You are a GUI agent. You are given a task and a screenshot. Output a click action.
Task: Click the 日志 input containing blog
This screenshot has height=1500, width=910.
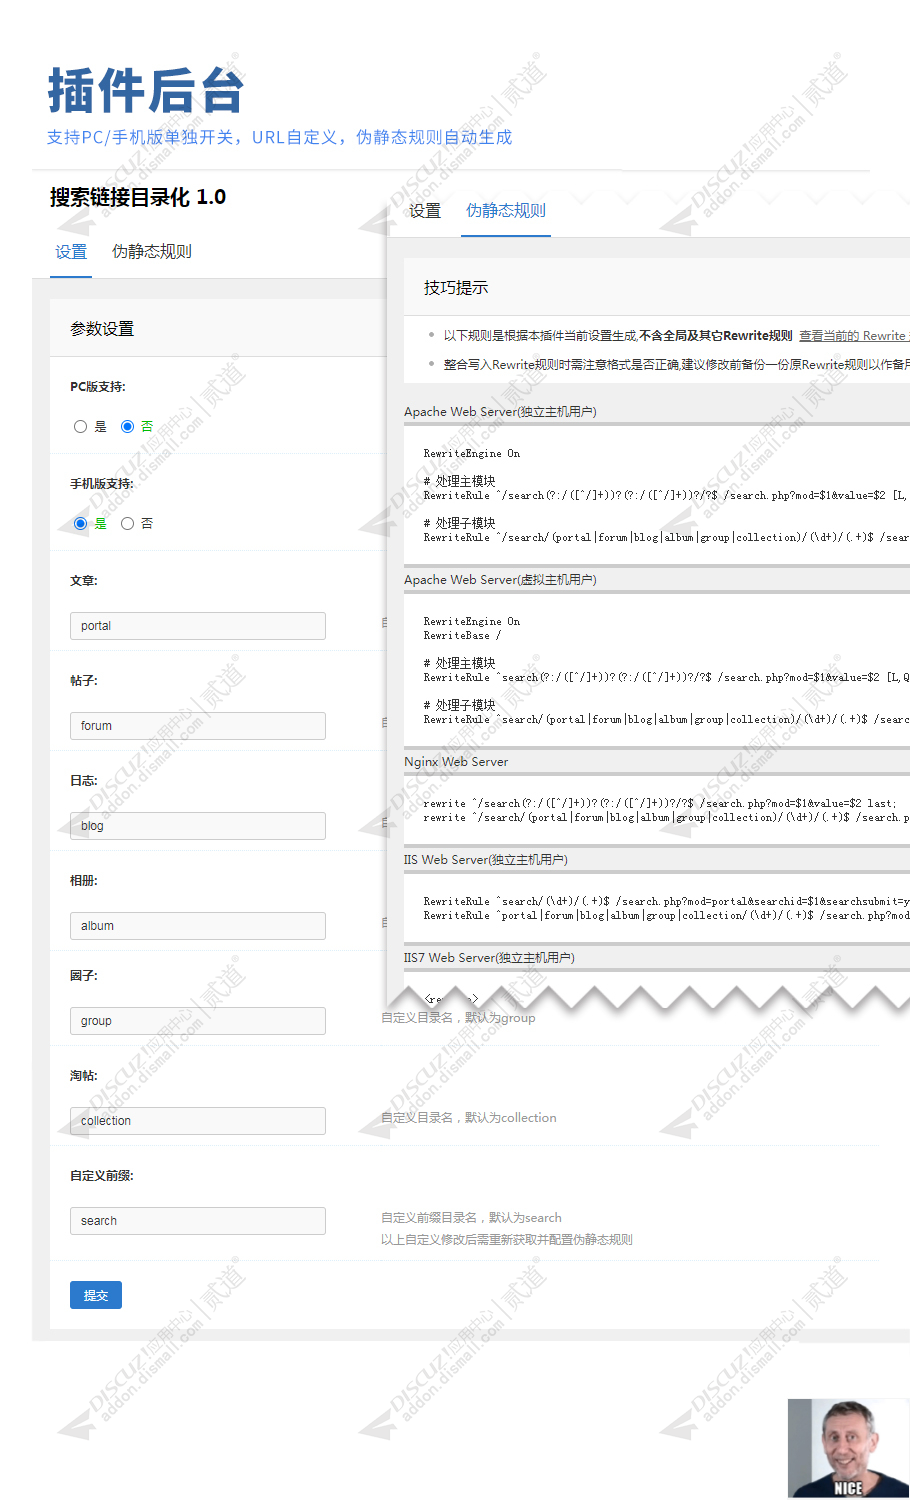click(x=198, y=826)
